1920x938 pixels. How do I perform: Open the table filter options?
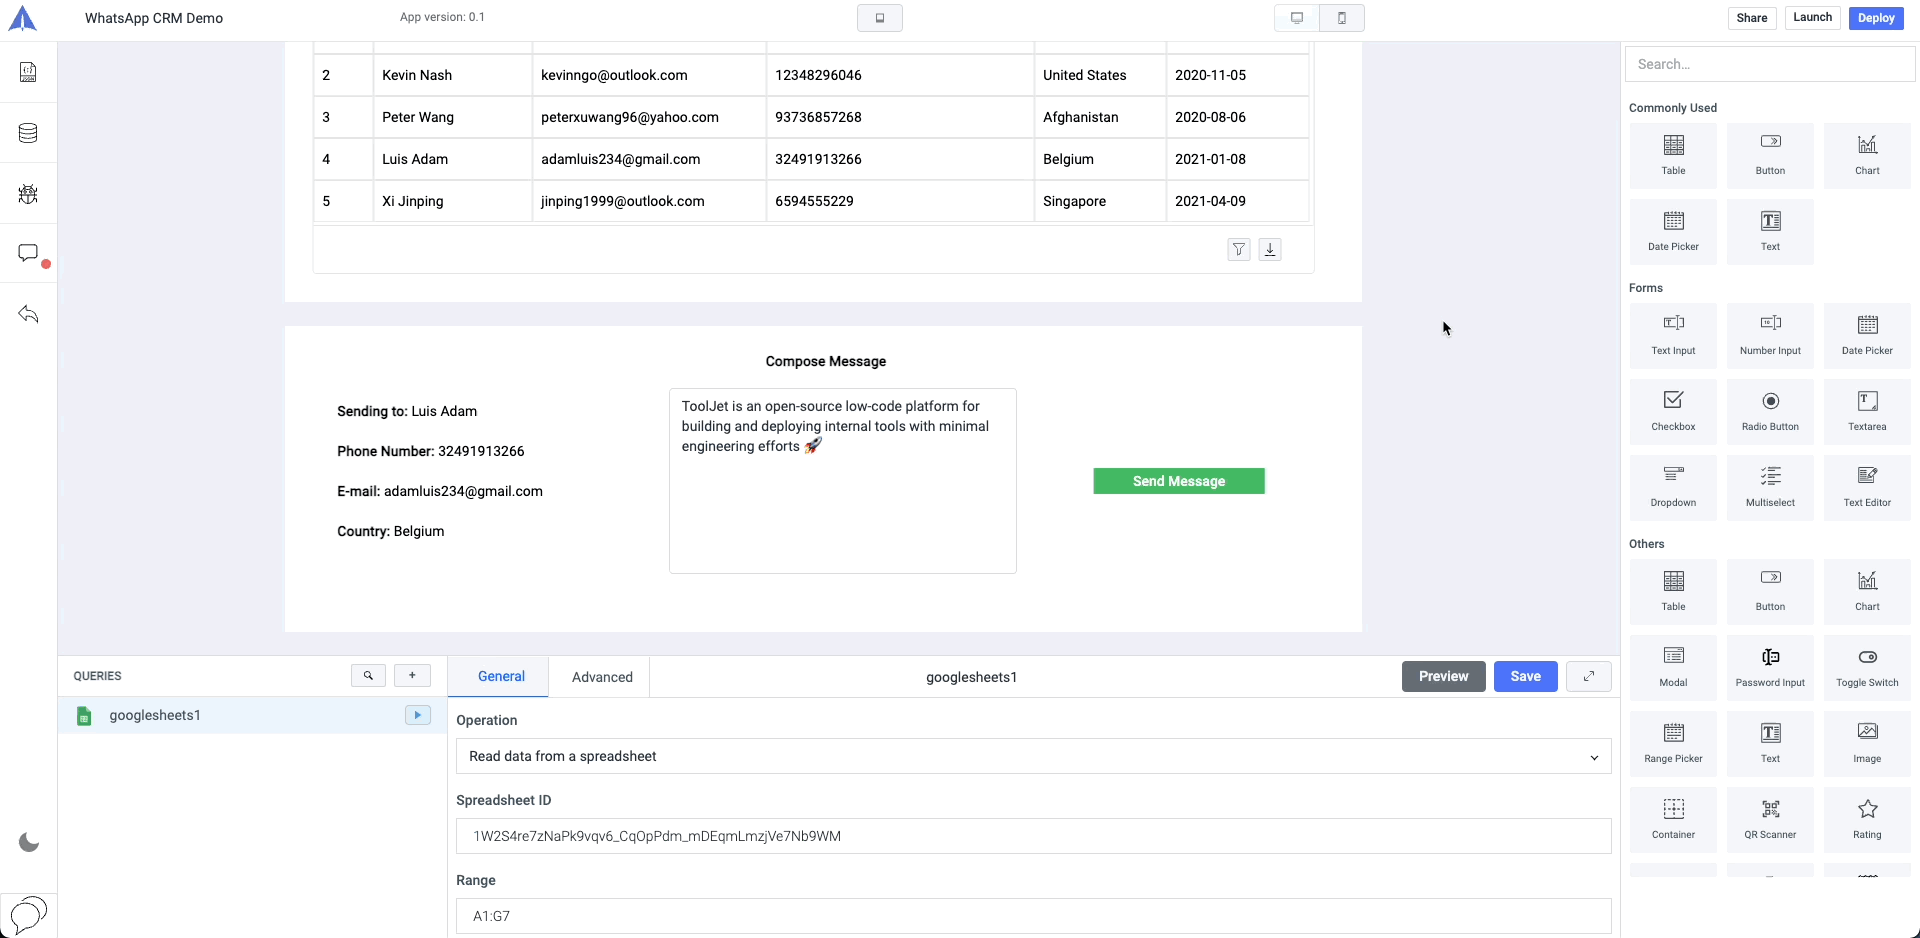coord(1238,249)
